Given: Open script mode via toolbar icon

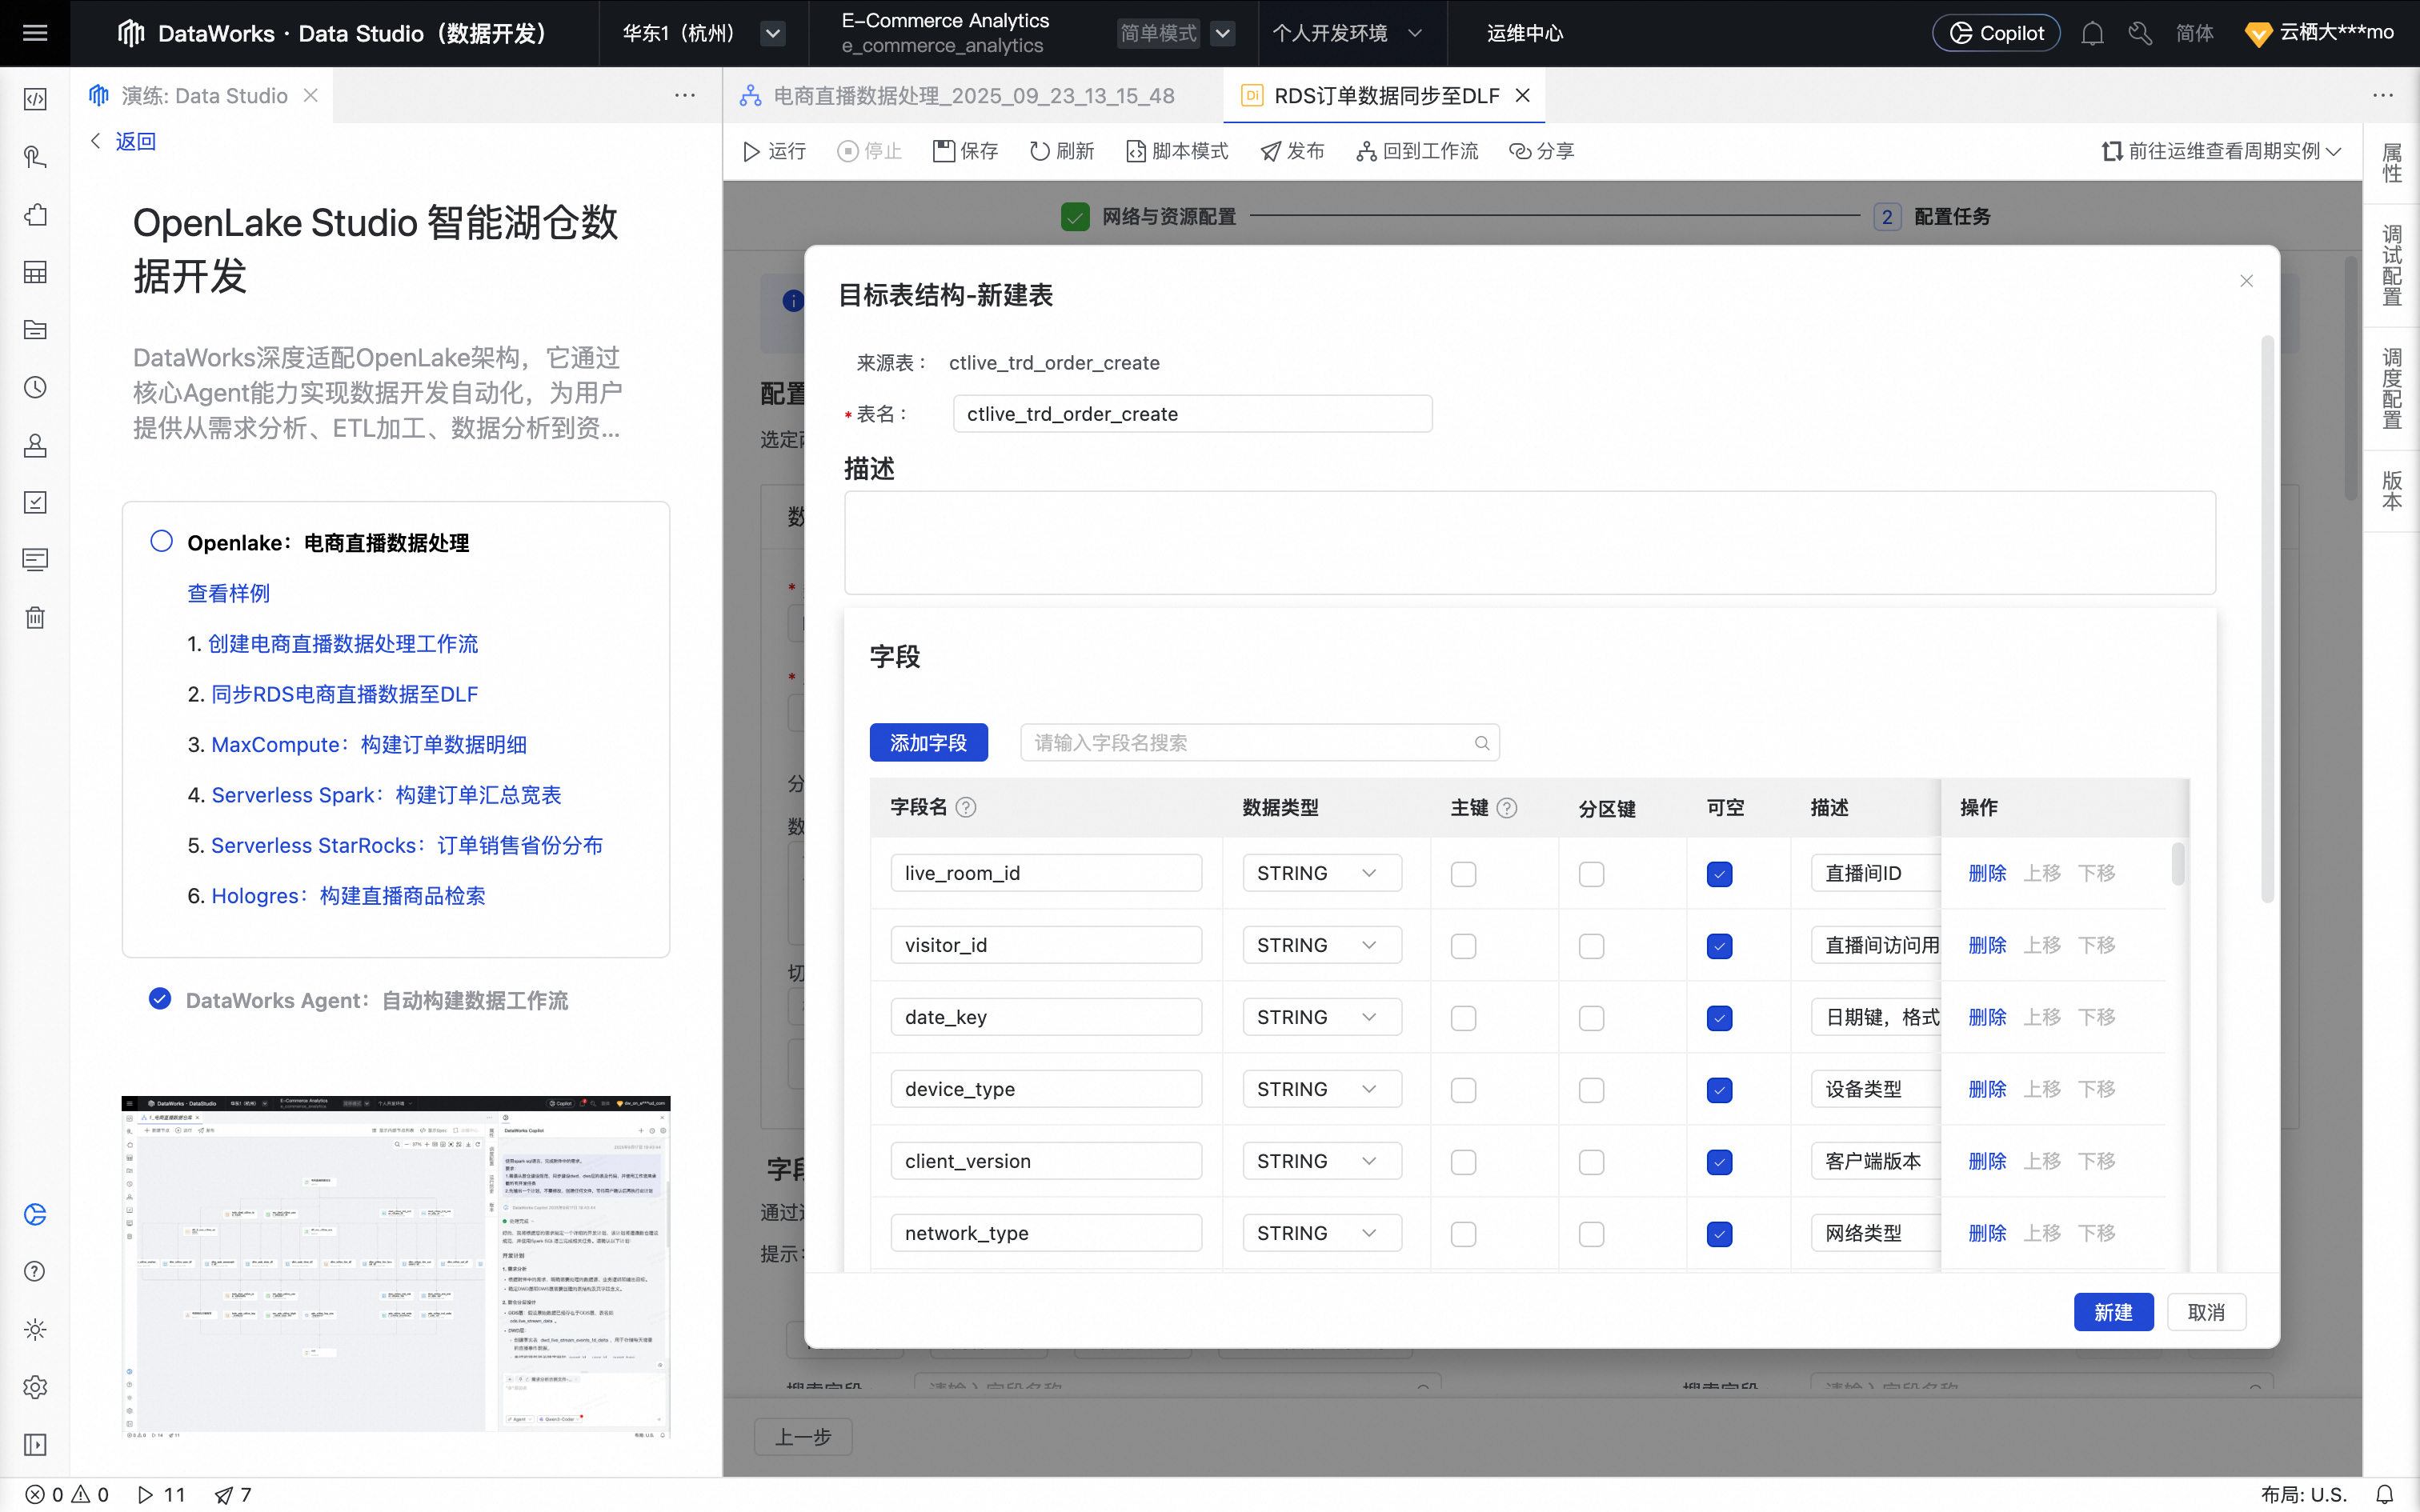Looking at the screenshot, I should (x=1135, y=151).
